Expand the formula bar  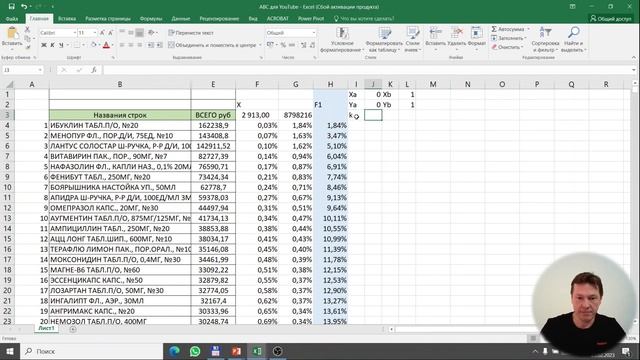pyautogui.click(x=633, y=70)
